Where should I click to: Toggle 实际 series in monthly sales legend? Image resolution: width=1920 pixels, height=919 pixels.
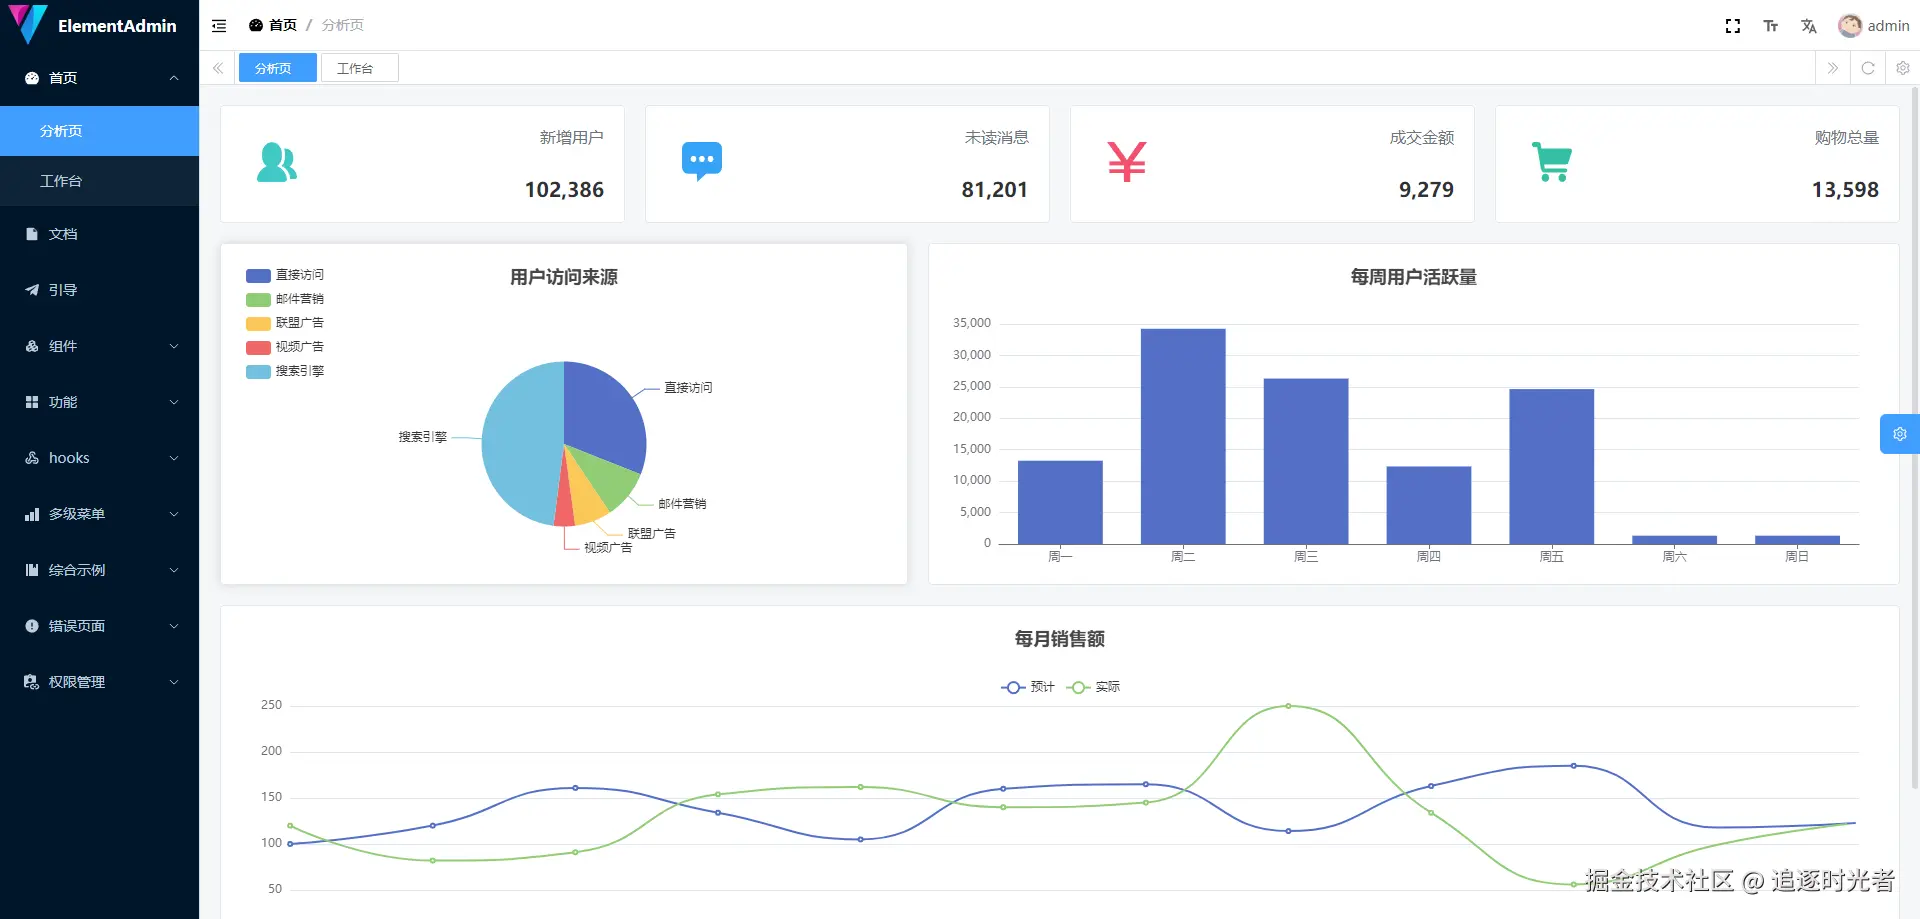click(x=1093, y=687)
